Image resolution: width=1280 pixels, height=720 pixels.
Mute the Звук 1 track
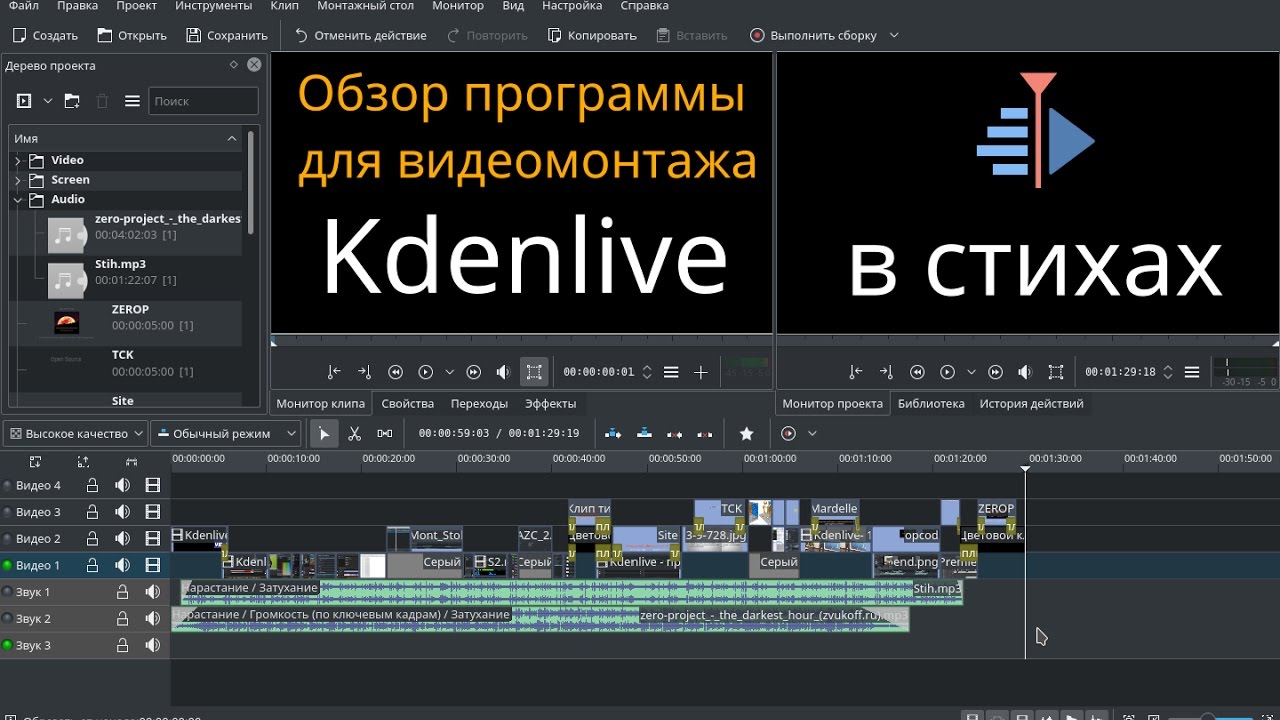(153, 592)
